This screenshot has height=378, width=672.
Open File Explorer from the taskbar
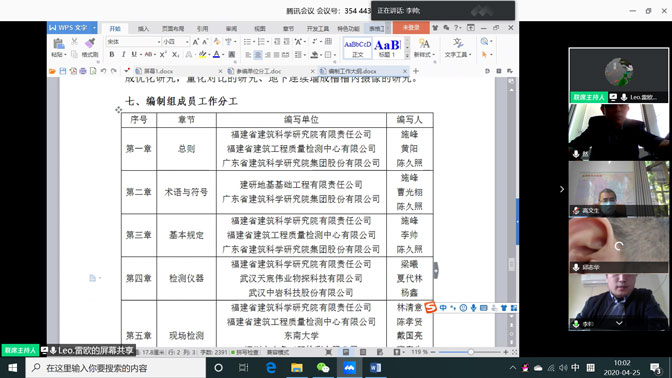click(x=297, y=368)
